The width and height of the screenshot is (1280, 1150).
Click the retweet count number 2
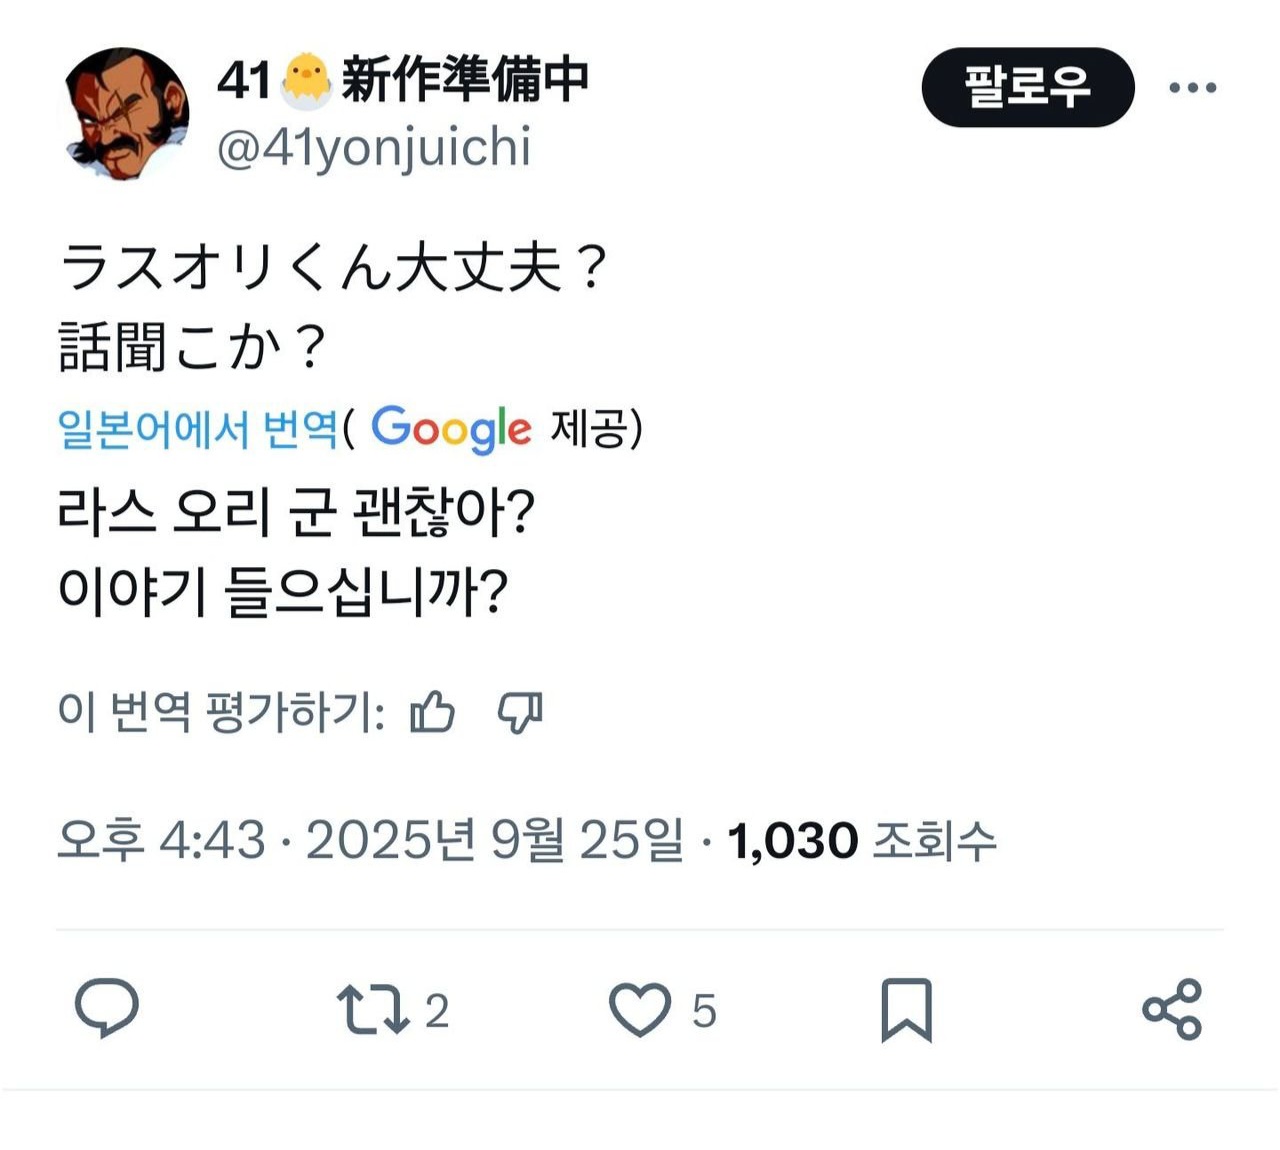click(436, 1011)
